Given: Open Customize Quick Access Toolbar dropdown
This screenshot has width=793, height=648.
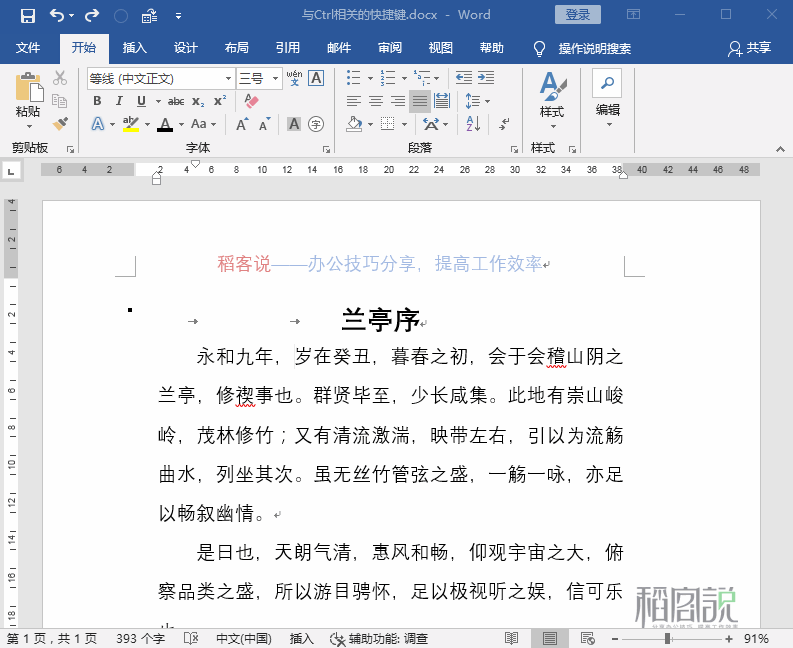Looking at the screenshot, I should pyautogui.click(x=178, y=16).
